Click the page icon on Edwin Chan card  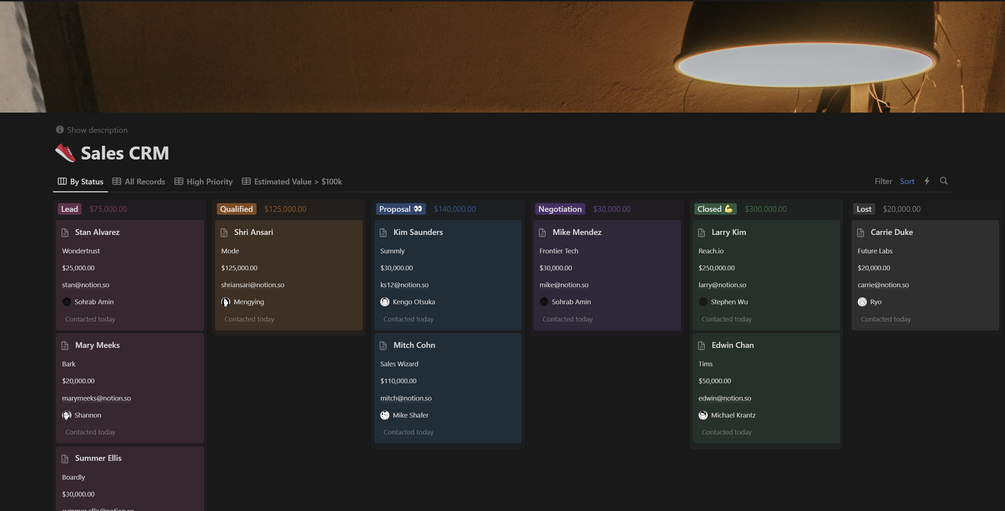click(701, 346)
